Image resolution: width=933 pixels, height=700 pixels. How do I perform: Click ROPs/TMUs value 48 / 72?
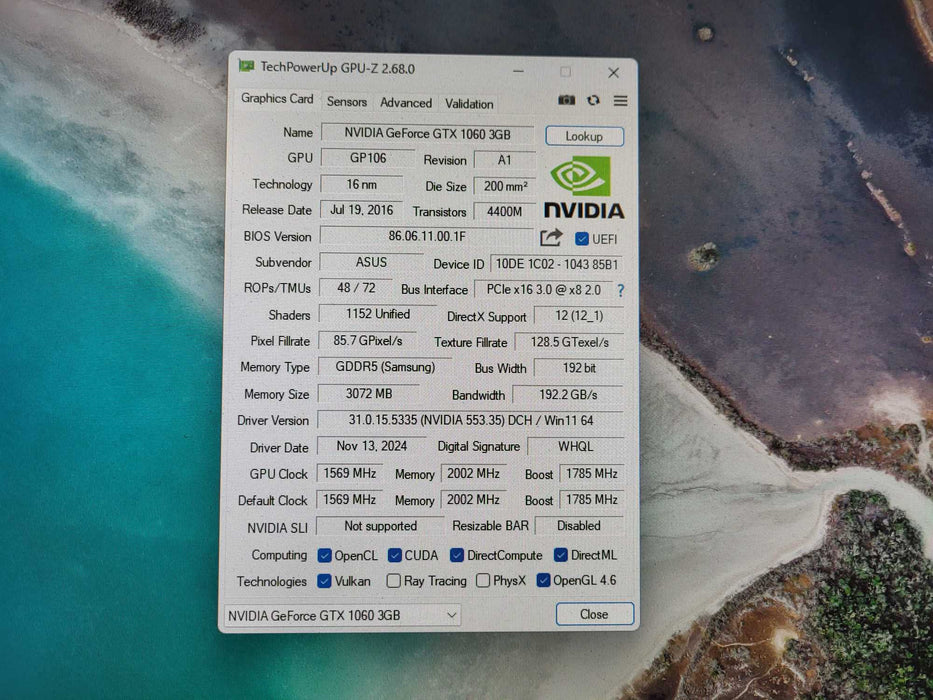click(x=356, y=288)
